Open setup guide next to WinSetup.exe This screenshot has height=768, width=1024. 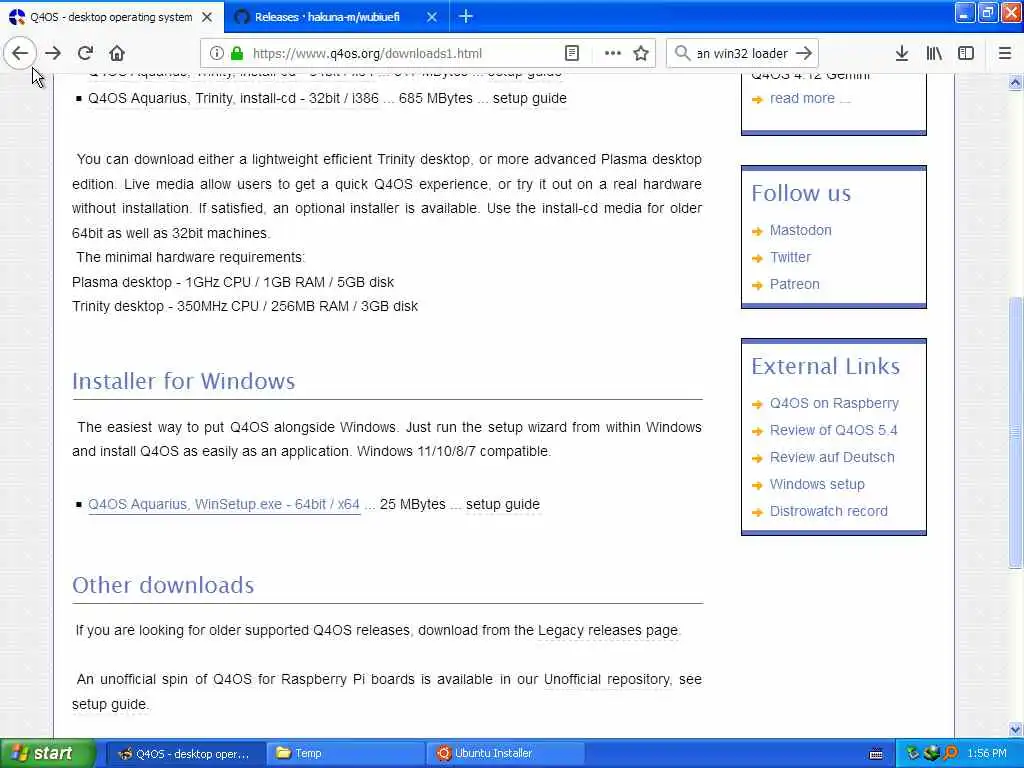[x=503, y=504]
